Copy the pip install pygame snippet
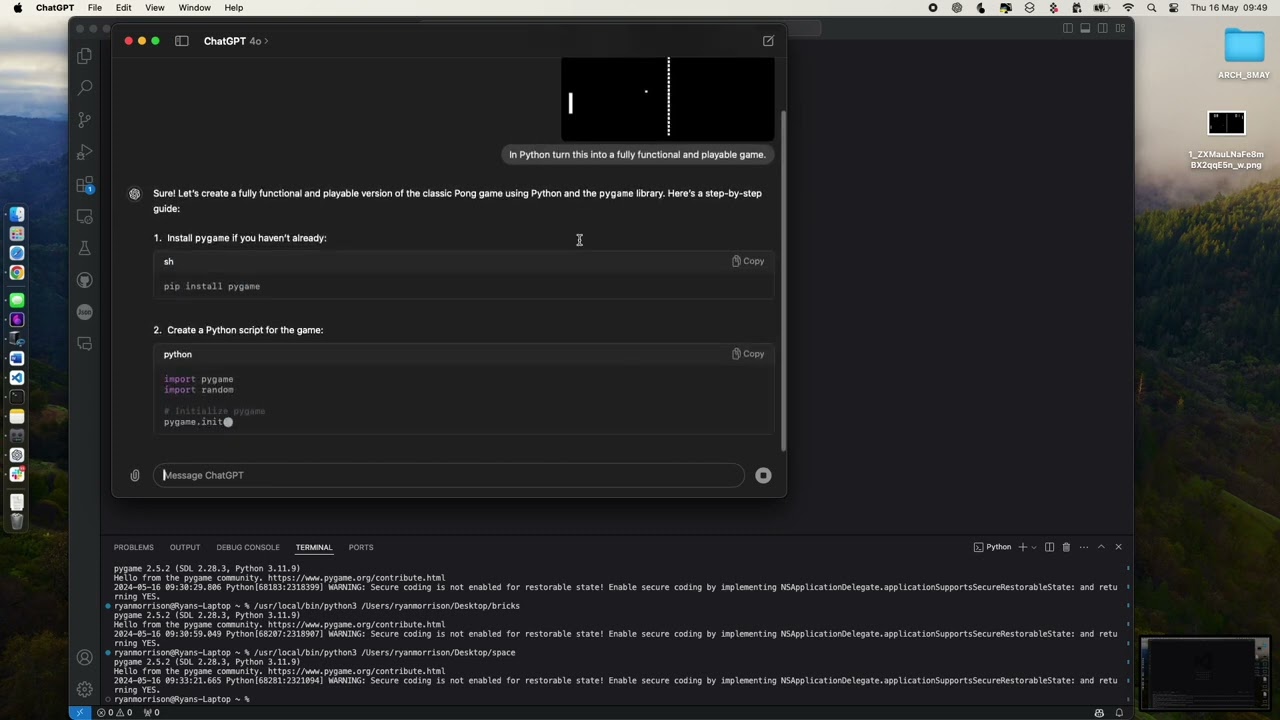The image size is (1280, 720). pos(748,261)
